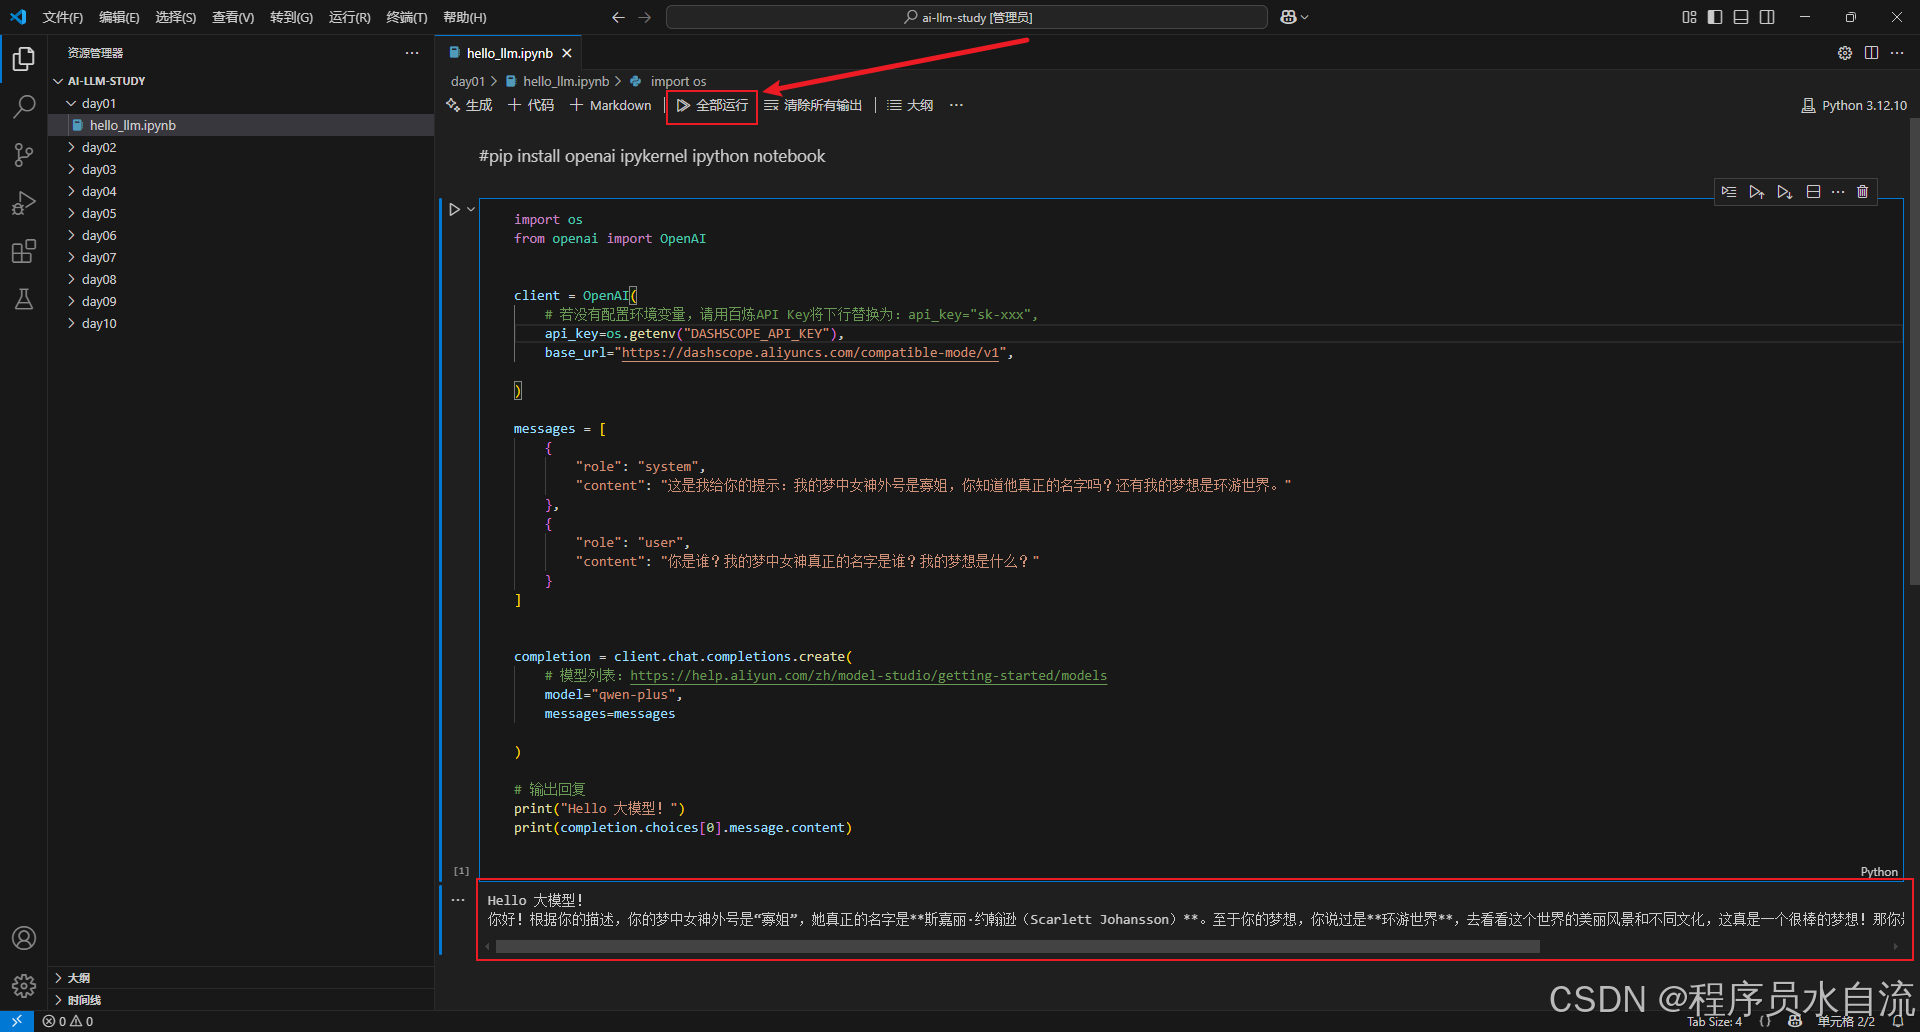1920x1032 pixels.
Task: Add a new 代码 cell
Action: 531,105
